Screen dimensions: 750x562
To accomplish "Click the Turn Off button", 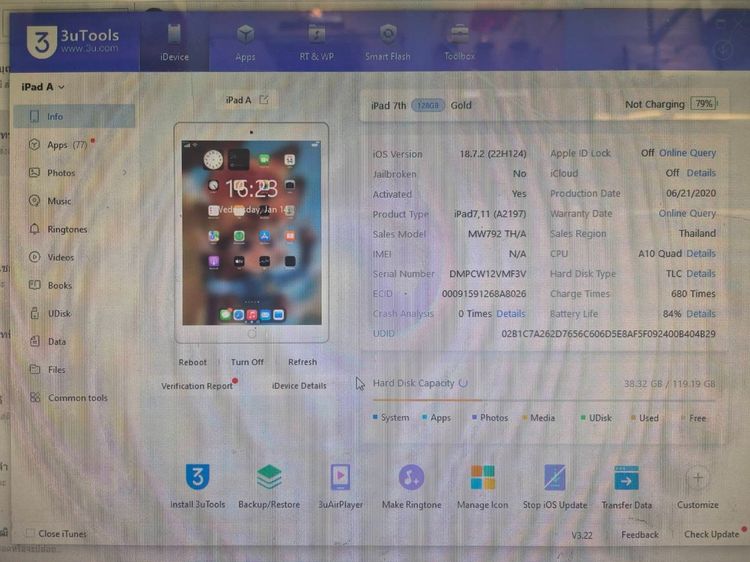I will [x=247, y=362].
